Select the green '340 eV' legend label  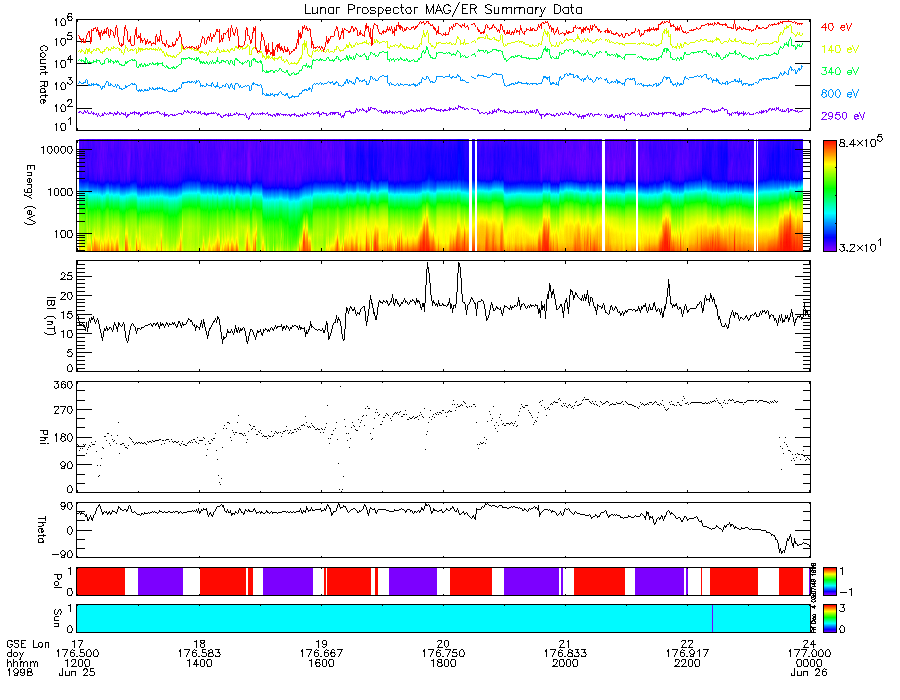coord(840,71)
